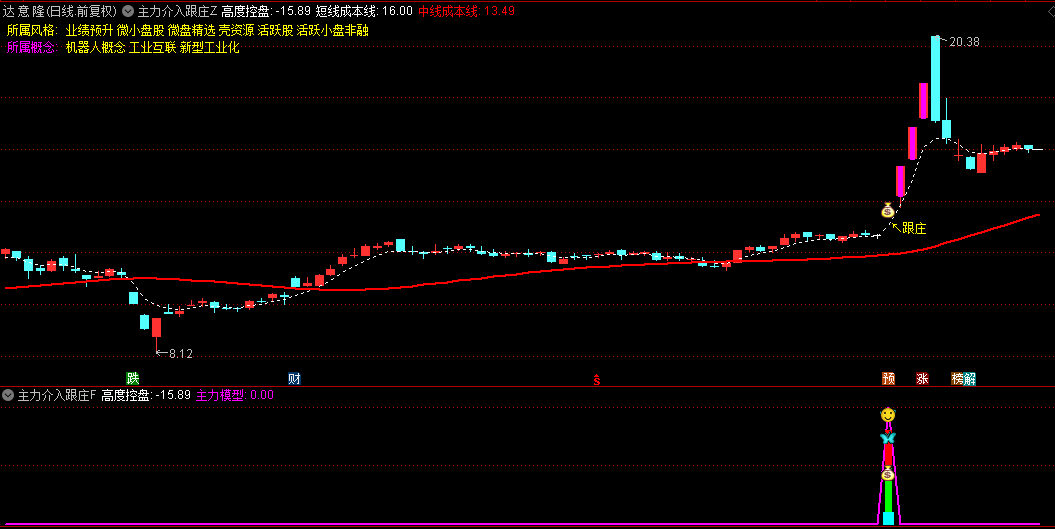Viewport: 1055px width, 529px height.
Task: Click the red S marker on the timeline
Action: click(x=596, y=380)
